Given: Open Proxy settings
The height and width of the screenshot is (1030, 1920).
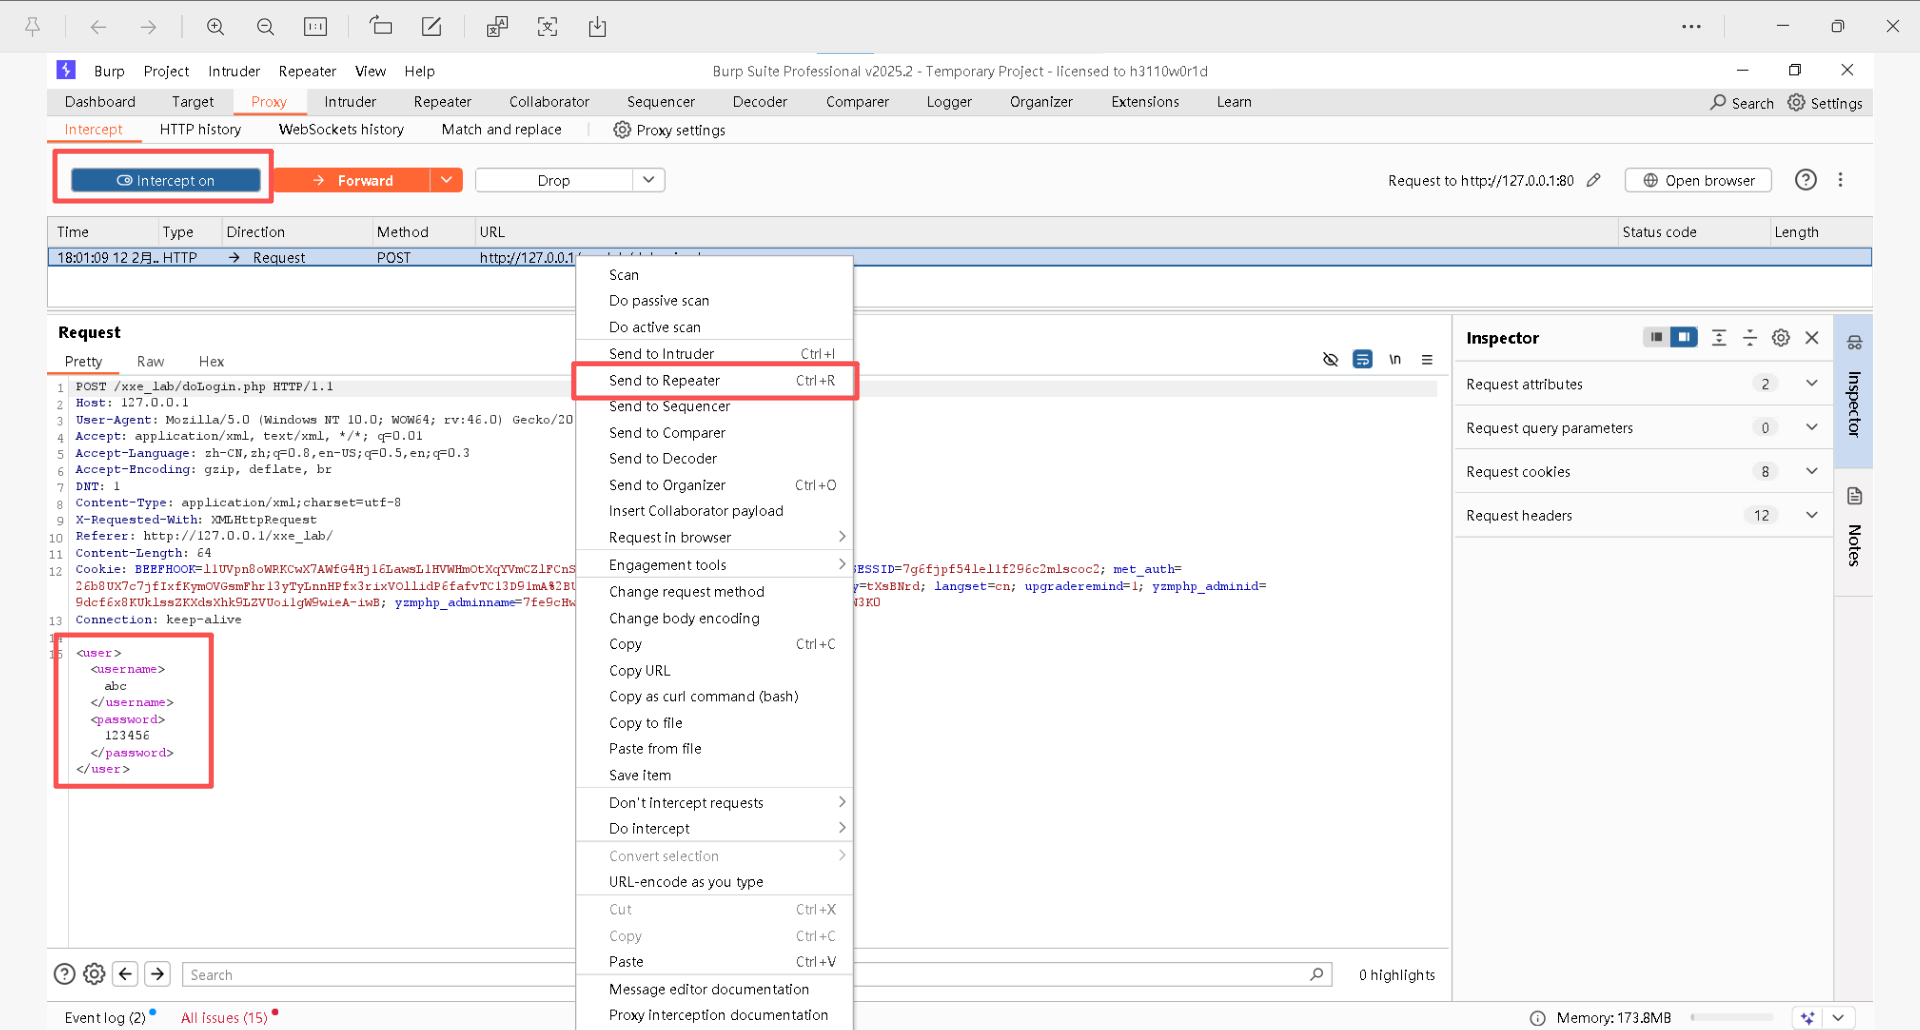Looking at the screenshot, I should coord(669,130).
